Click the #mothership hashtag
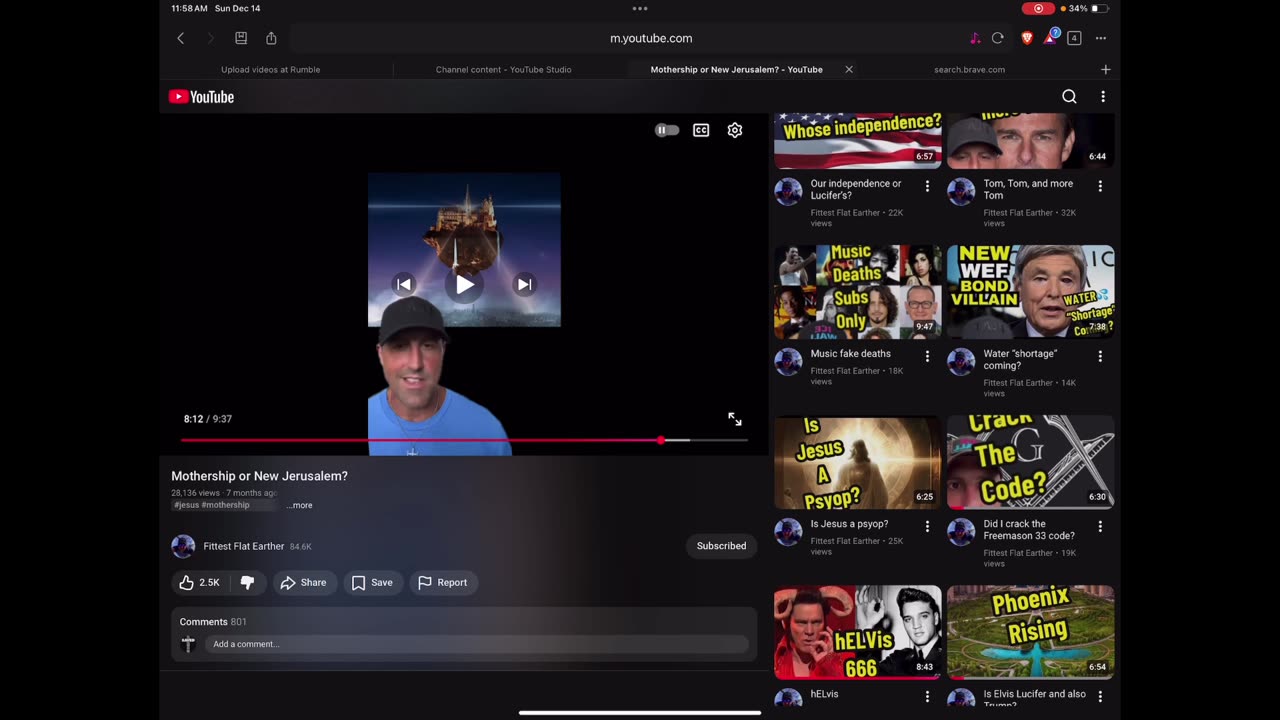The image size is (1280, 720). click(226, 505)
